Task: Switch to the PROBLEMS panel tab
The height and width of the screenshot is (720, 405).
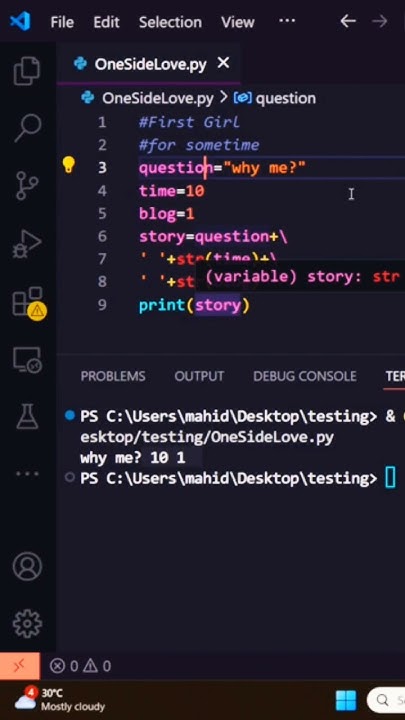Action: [x=113, y=376]
